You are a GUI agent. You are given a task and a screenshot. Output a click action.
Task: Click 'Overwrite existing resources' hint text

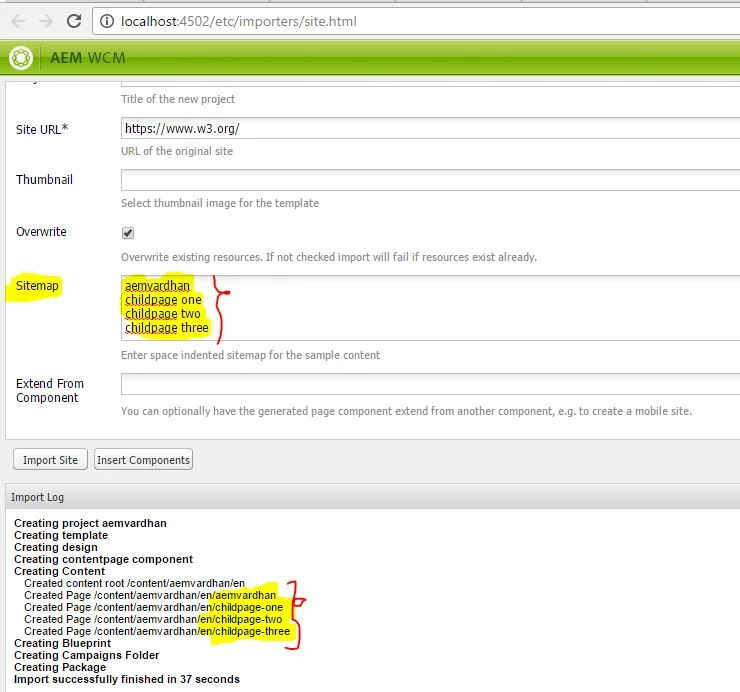(329, 257)
